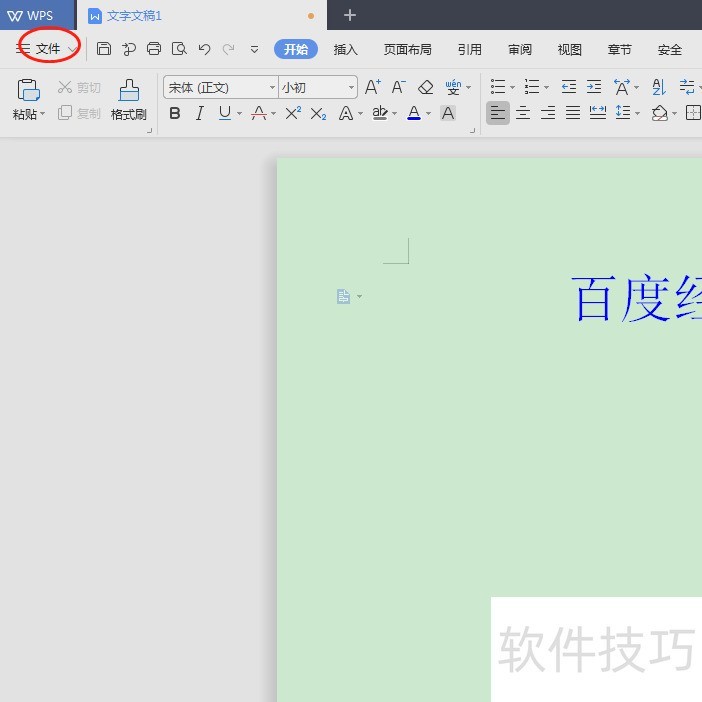This screenshot has height=702, width=702.
Task: Expand underline style dropdown arrow
Action: point(240,114)
